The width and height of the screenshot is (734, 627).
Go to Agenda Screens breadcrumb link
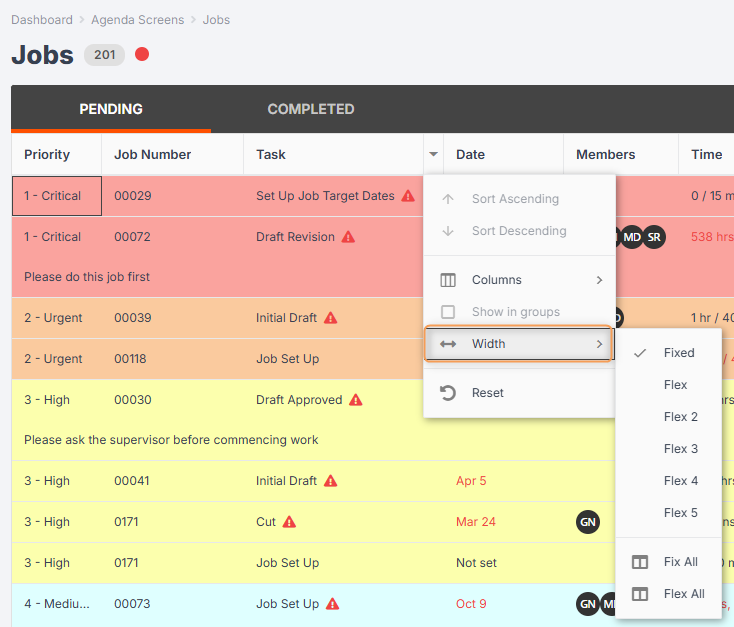(138, 20)
